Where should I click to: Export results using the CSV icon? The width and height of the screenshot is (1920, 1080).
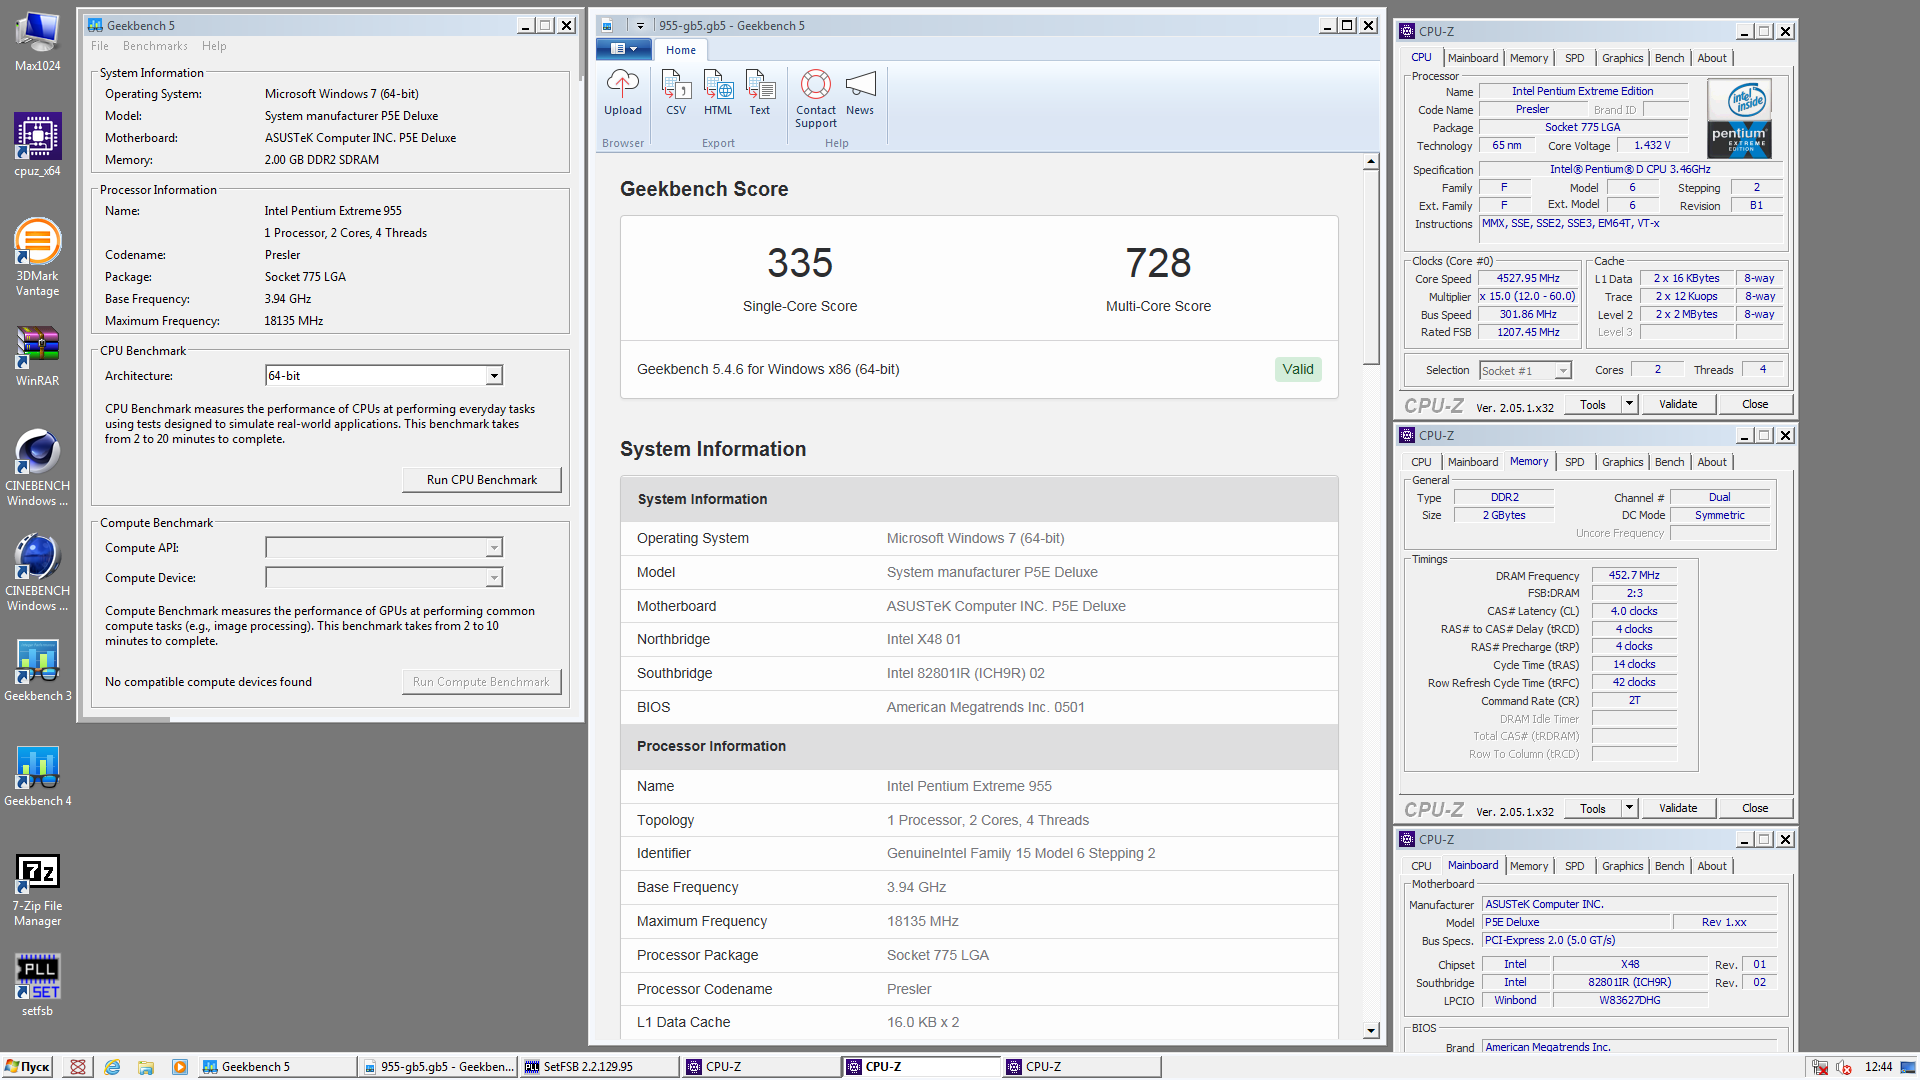tap(676, 93)
